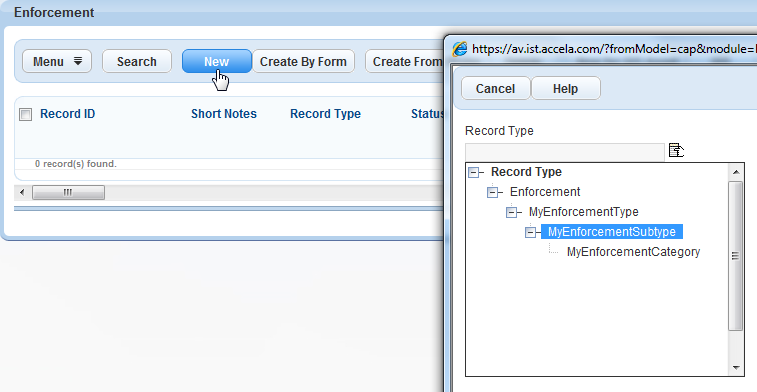Image resolution: width=757 pixels, height=392 pixels.
Task: Sort by Record ID column header
Action: [x=68, y=114]
